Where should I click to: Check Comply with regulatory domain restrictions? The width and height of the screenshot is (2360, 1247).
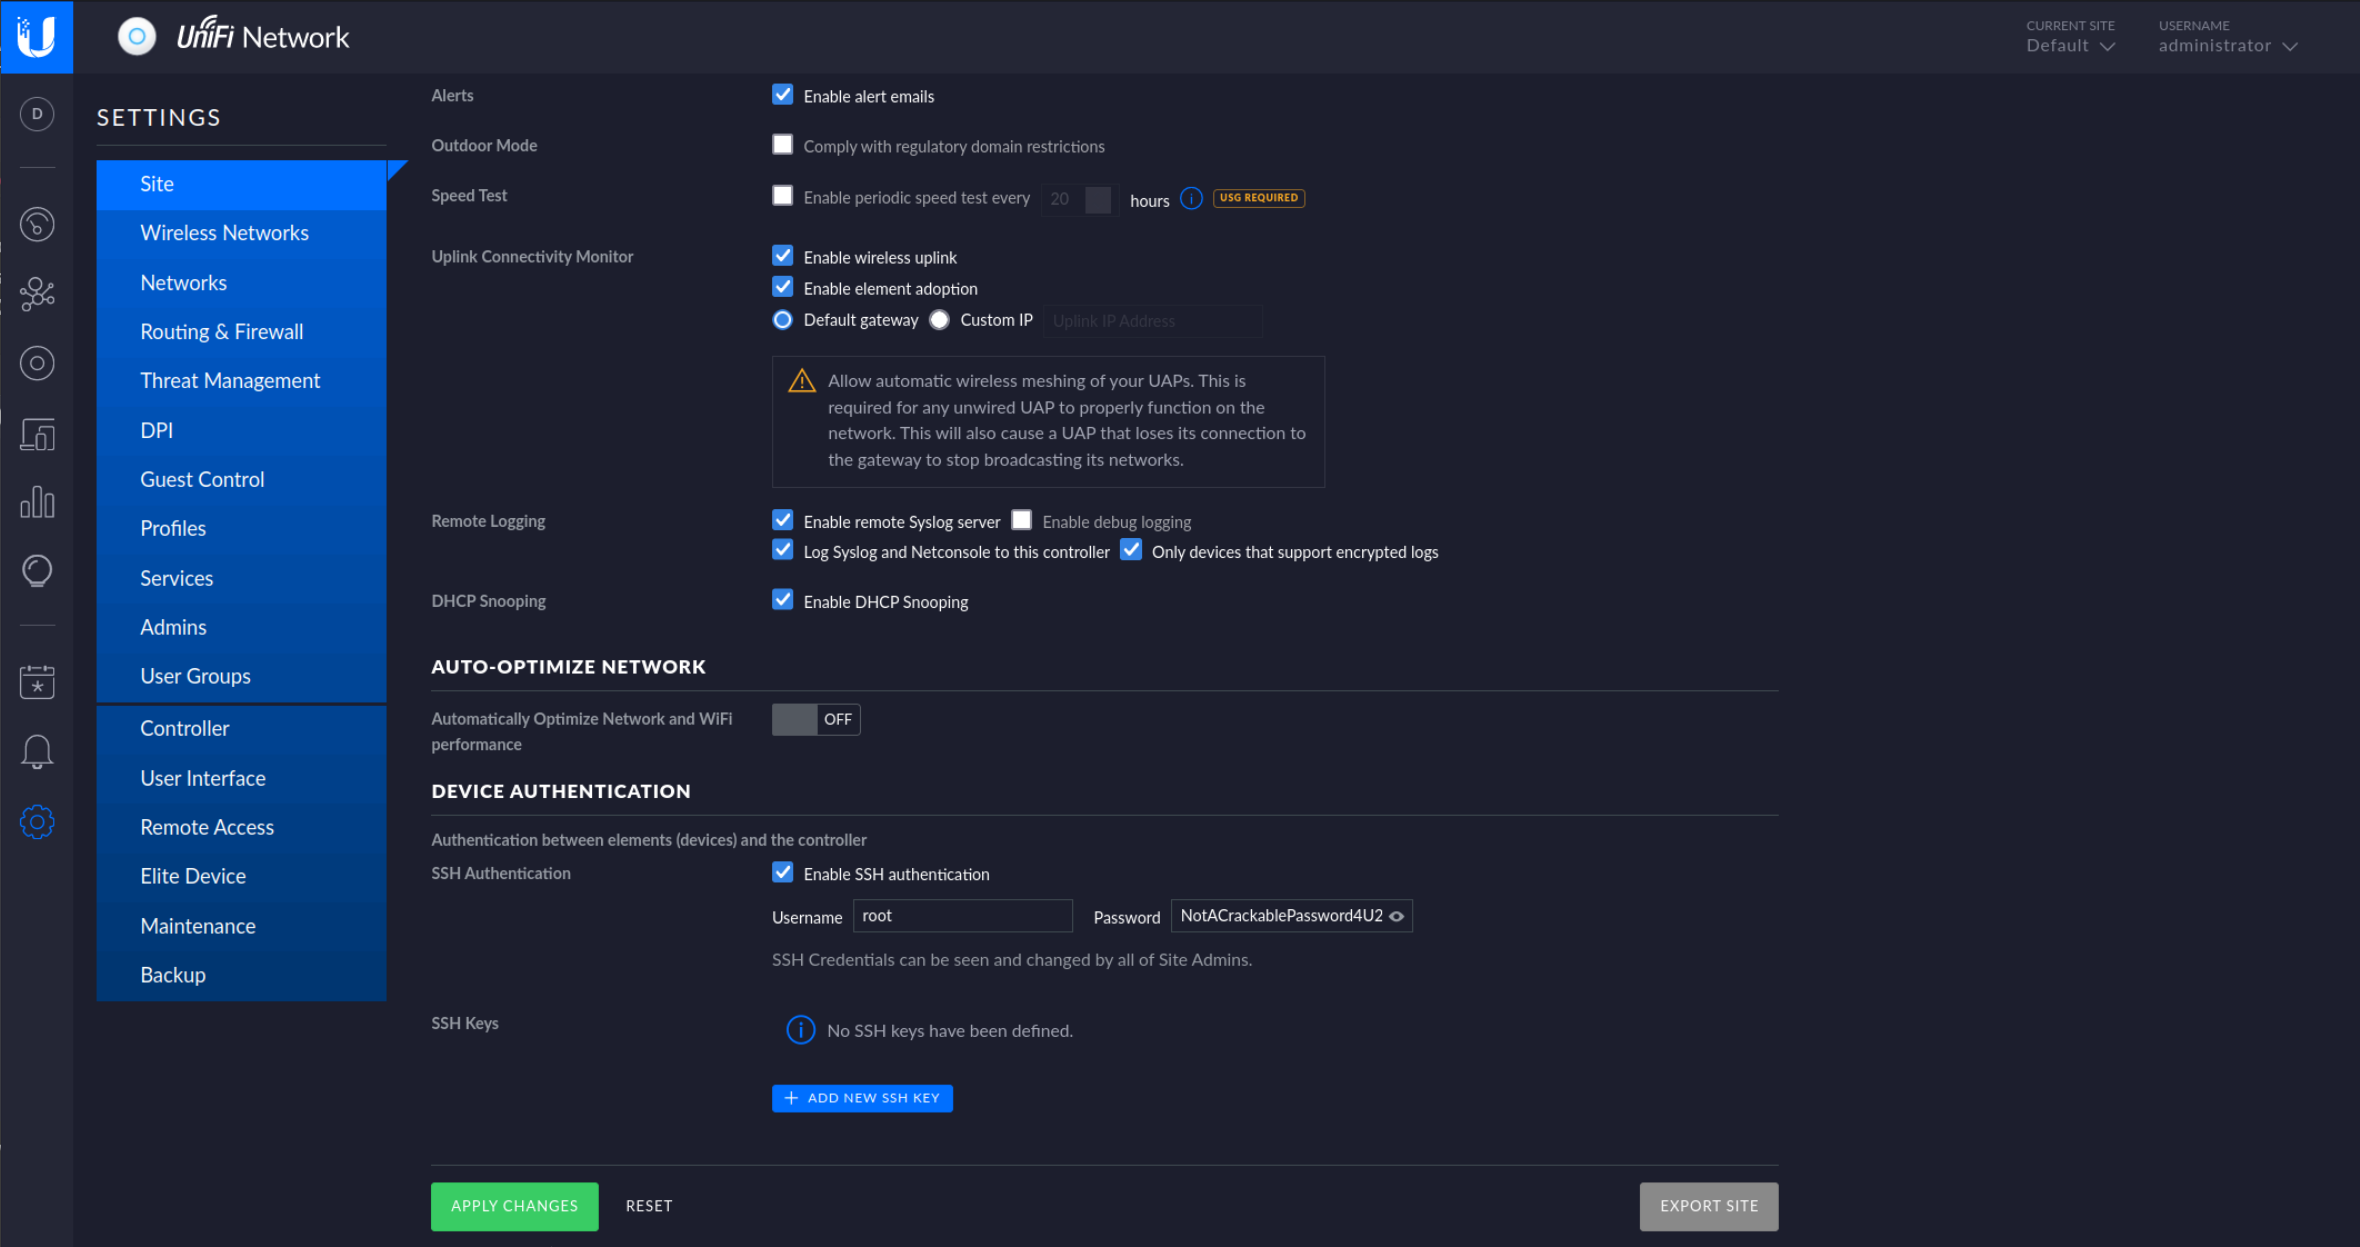coord(783,145)
